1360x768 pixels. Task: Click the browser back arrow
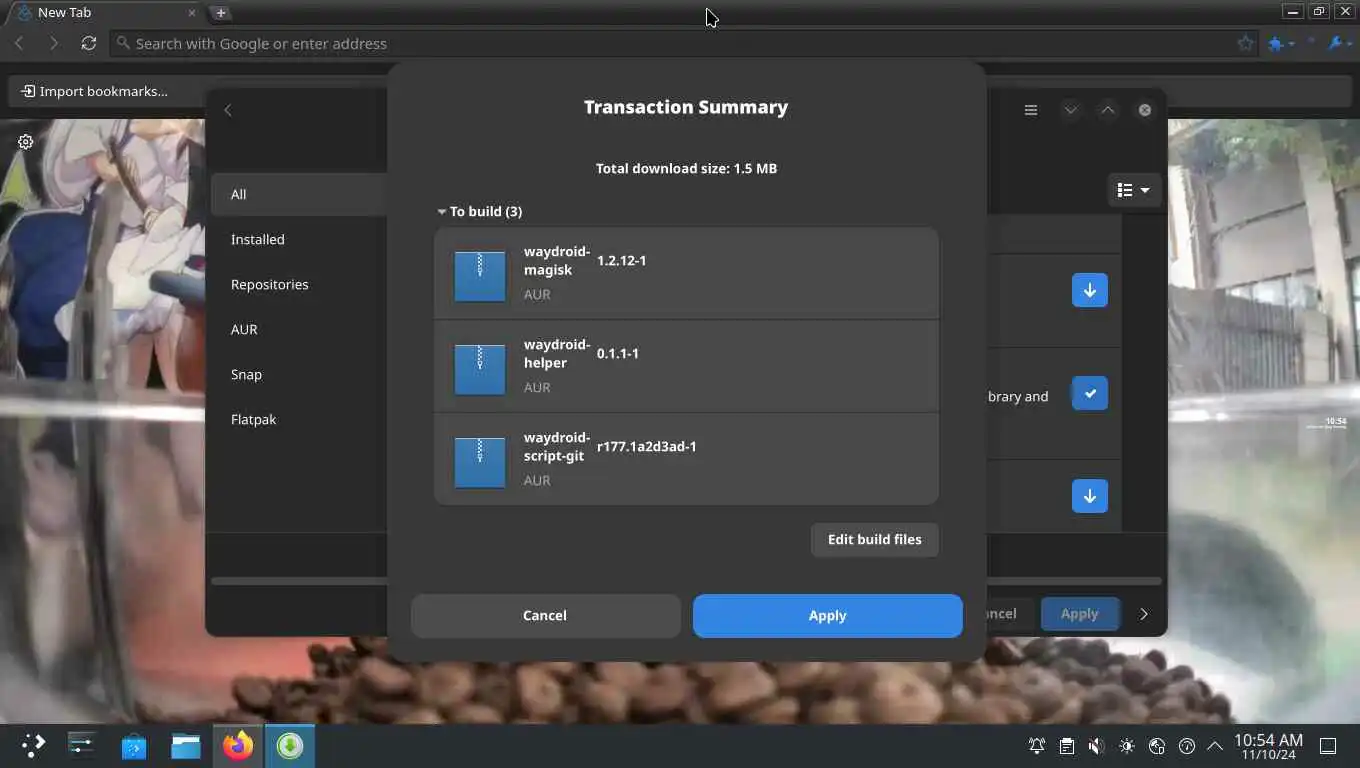(19, 43)
